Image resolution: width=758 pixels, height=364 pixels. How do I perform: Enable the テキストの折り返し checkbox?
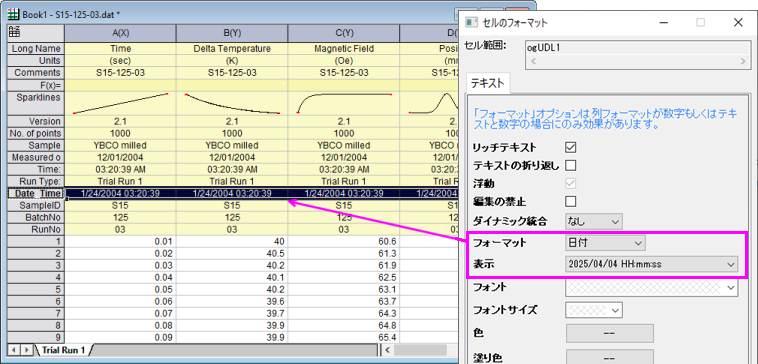(x=571, y=165)
